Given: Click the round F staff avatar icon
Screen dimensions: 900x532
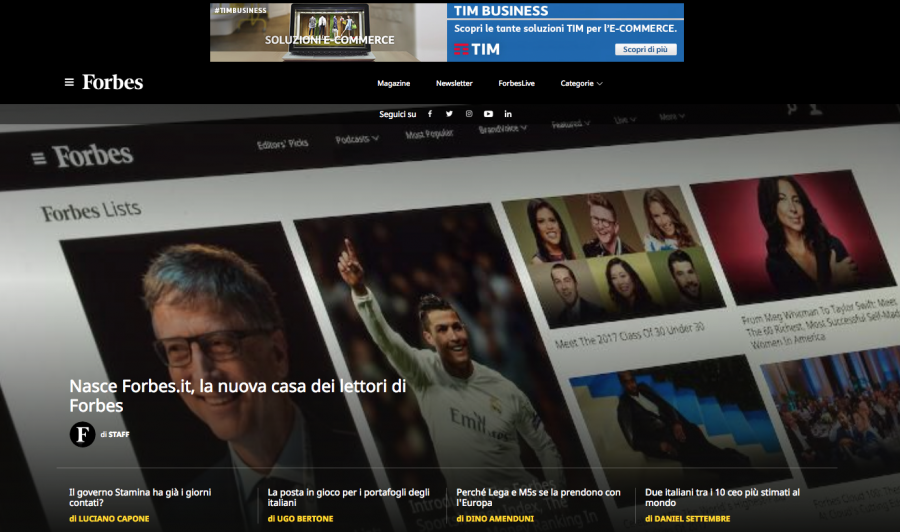Looking at the screenshot, I should (82, 434).
